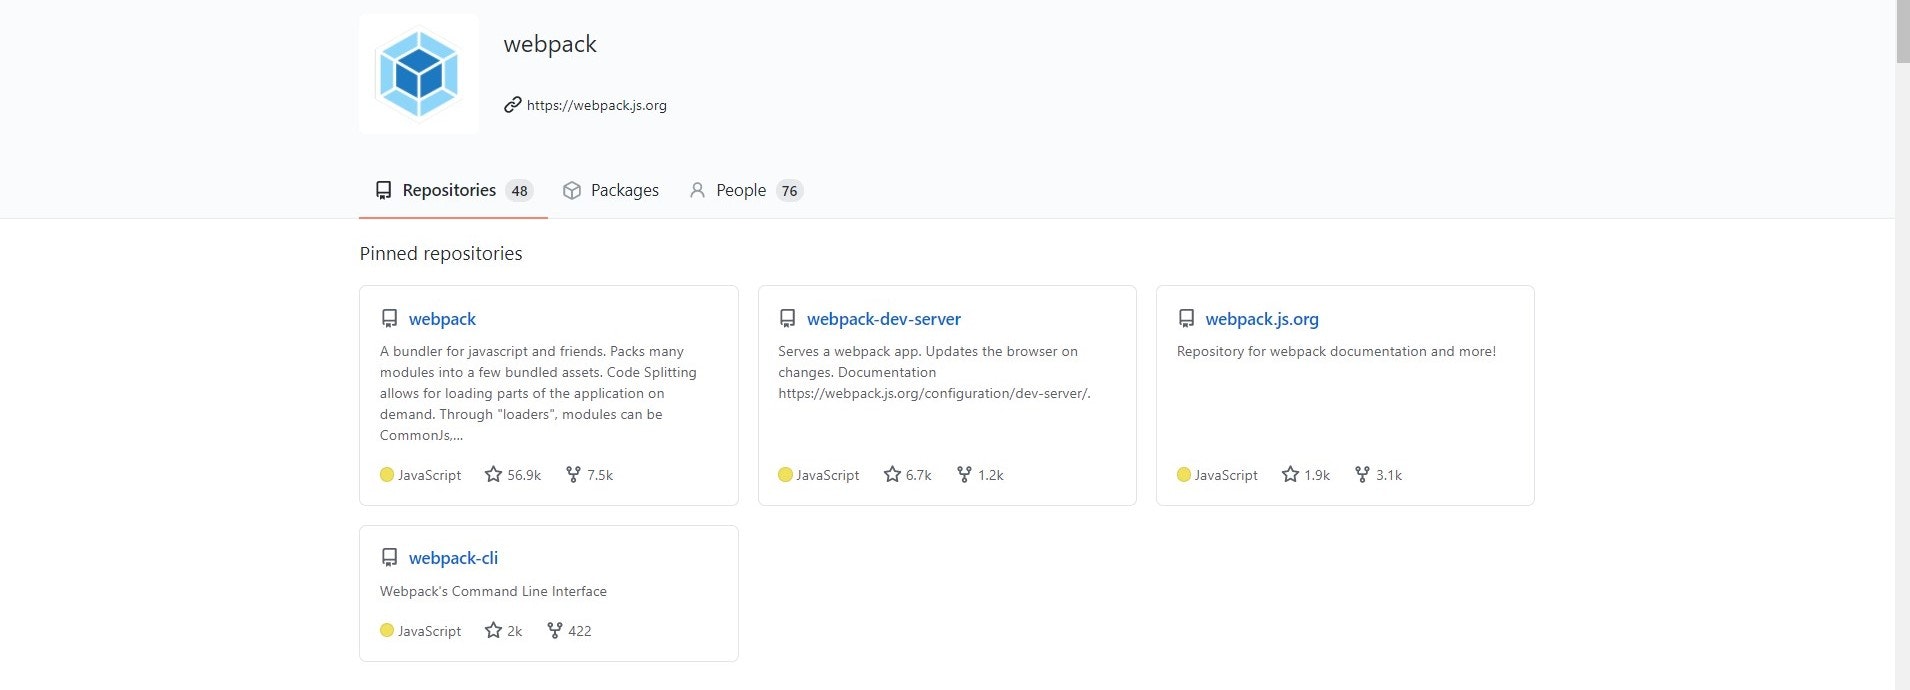1910x690 pixels.
Task: Click 'Repository for webpack documentation and more!' text
Action: click(x=1336, y=351)
